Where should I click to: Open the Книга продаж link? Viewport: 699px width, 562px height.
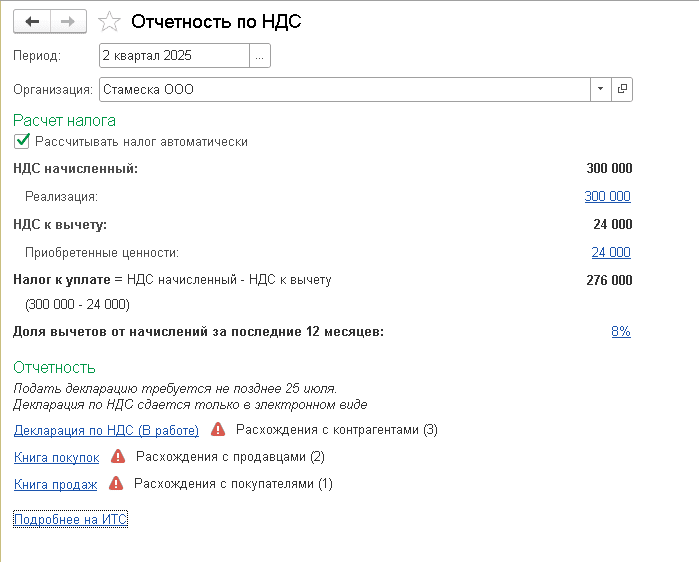pyautogui.click(x=55, y=485)
